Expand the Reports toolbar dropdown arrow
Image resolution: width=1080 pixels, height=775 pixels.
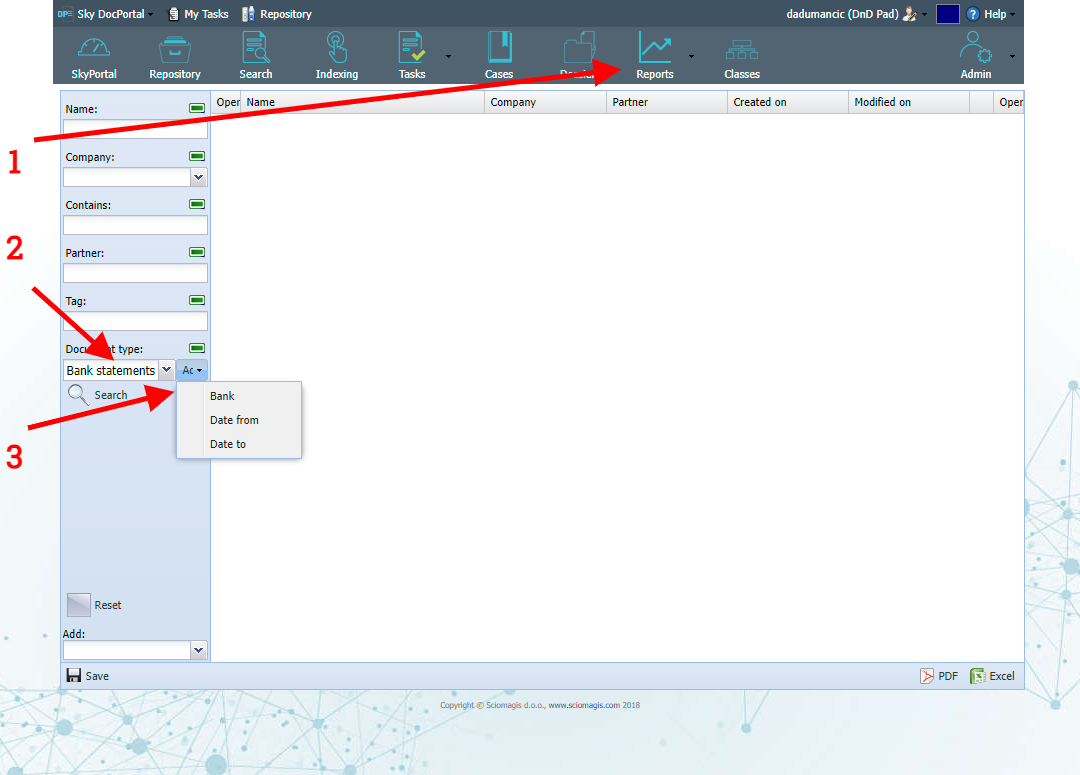(x=692, y=56)
